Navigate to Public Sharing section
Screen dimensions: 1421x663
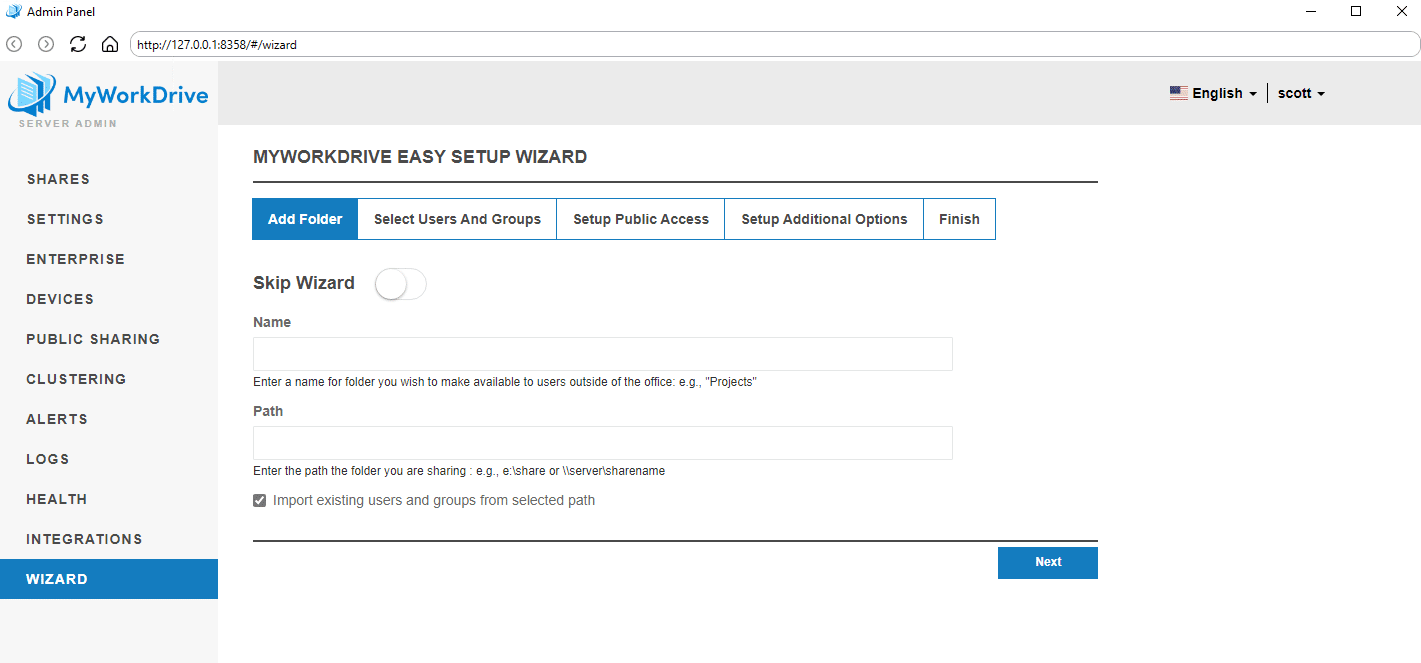coord(93,339)
